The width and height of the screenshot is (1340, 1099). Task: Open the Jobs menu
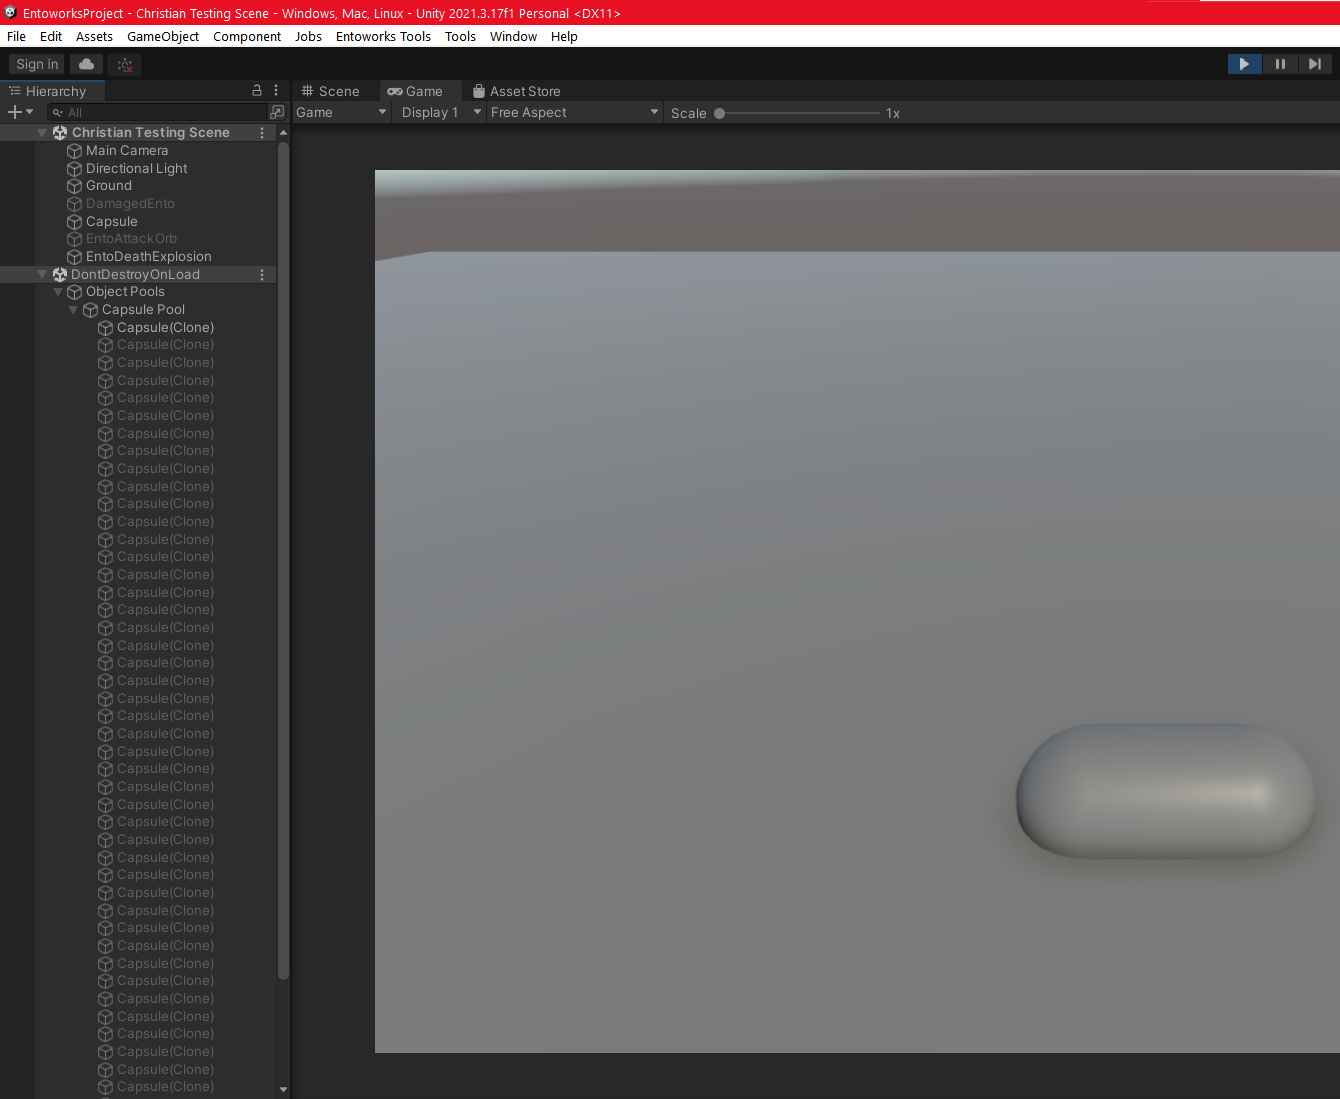[x=308, y=36]
